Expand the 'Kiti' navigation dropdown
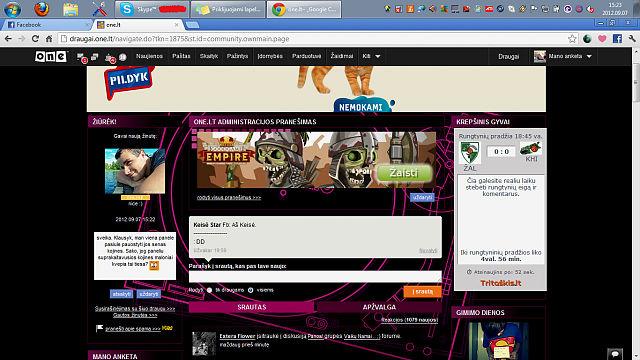 (x=371, y=56)
